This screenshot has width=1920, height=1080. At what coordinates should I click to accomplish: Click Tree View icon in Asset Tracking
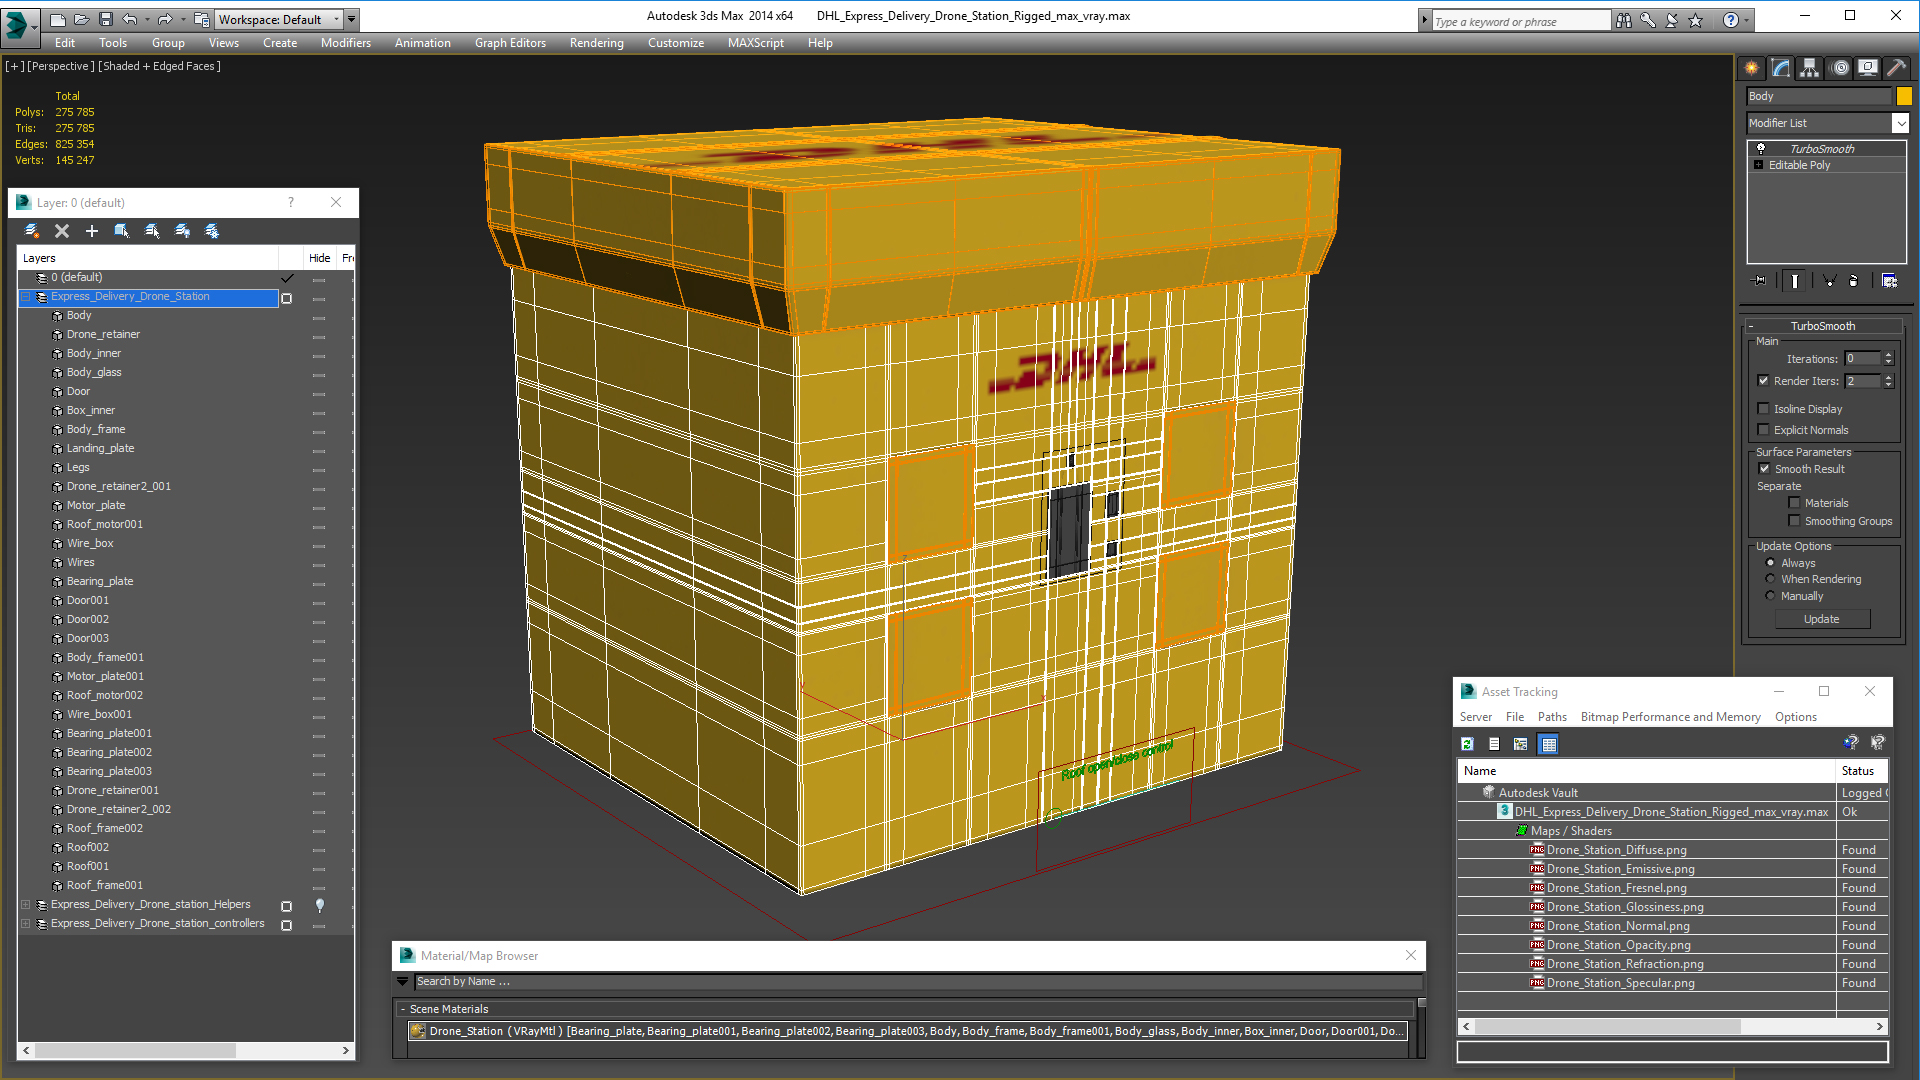(x=1521, y=744)
